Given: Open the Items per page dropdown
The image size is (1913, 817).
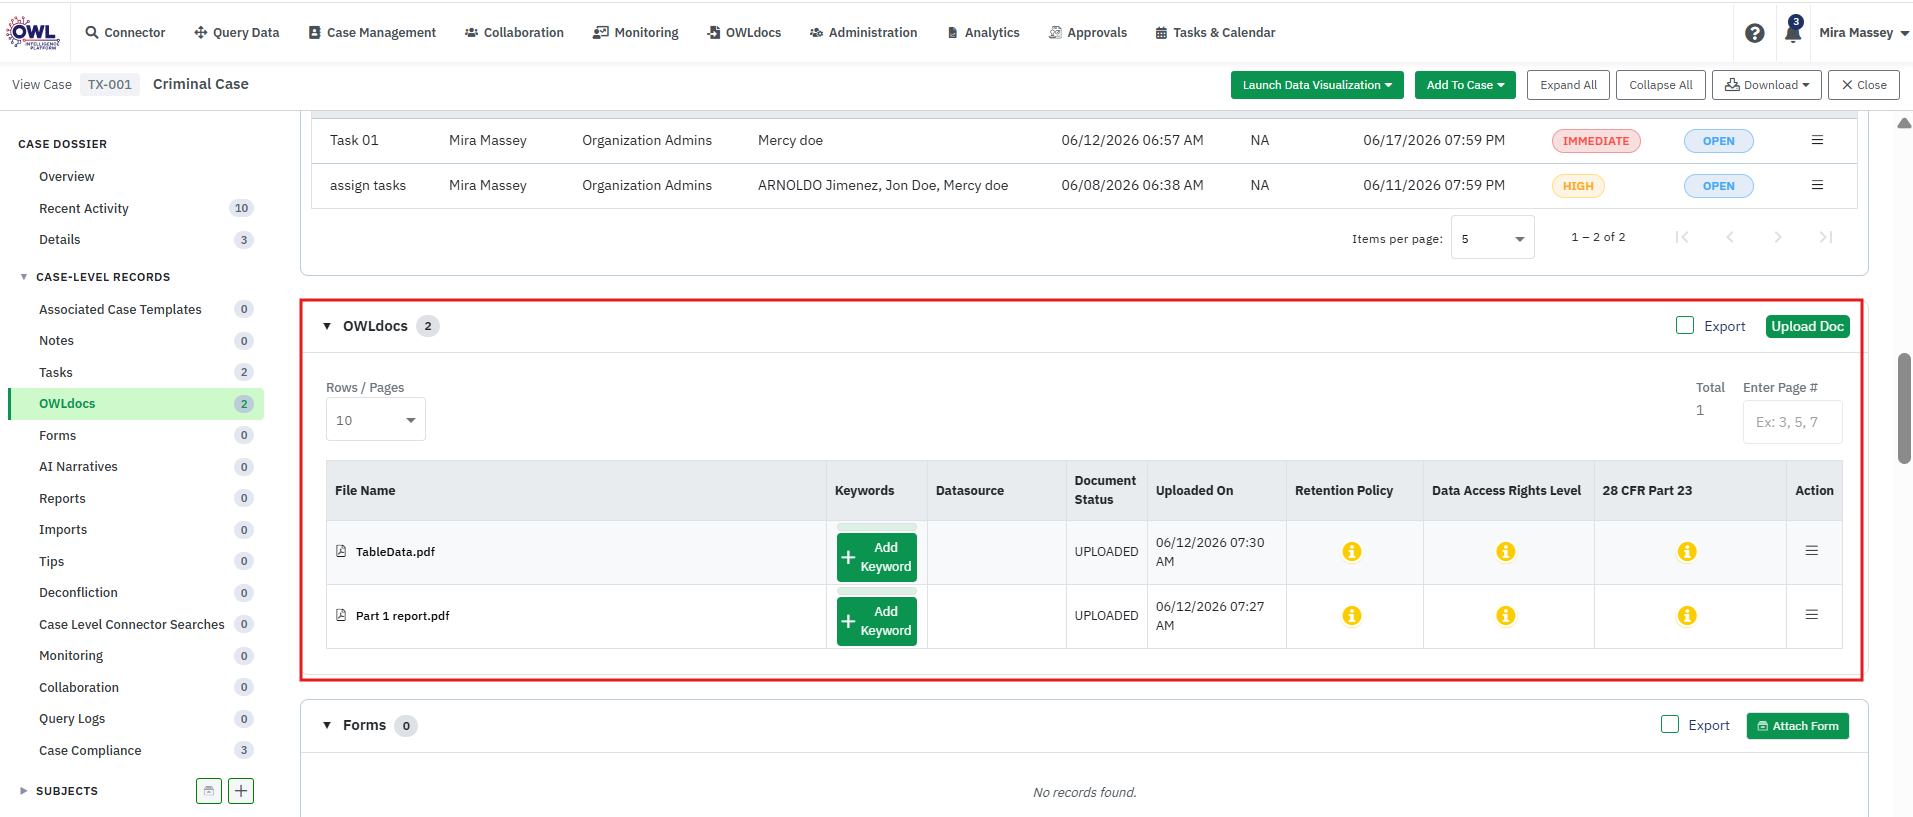Looking at the screenshot, I should coord(1492,238).
